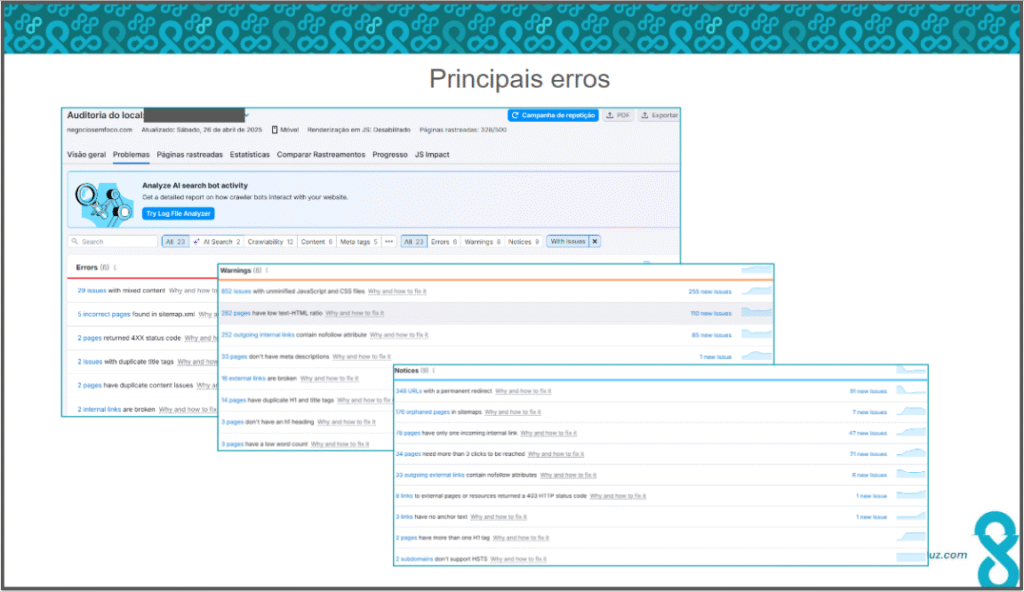Toggle the Crawlability category filter
Image resolution: width=1024 pixels, height=592 pixels.
click(x=270, y=242)
